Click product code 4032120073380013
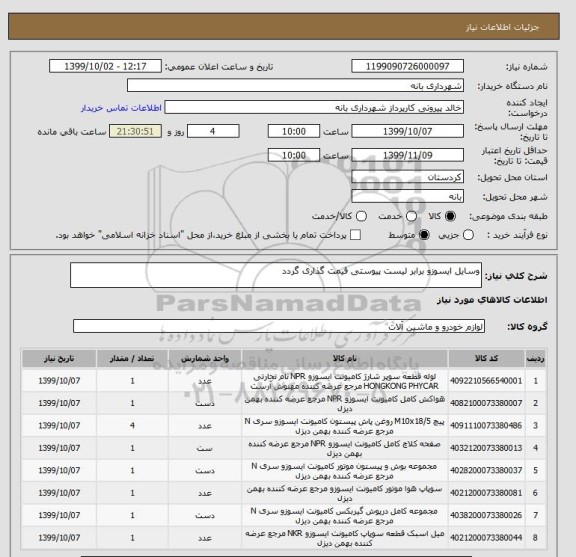 pos(486,448)
